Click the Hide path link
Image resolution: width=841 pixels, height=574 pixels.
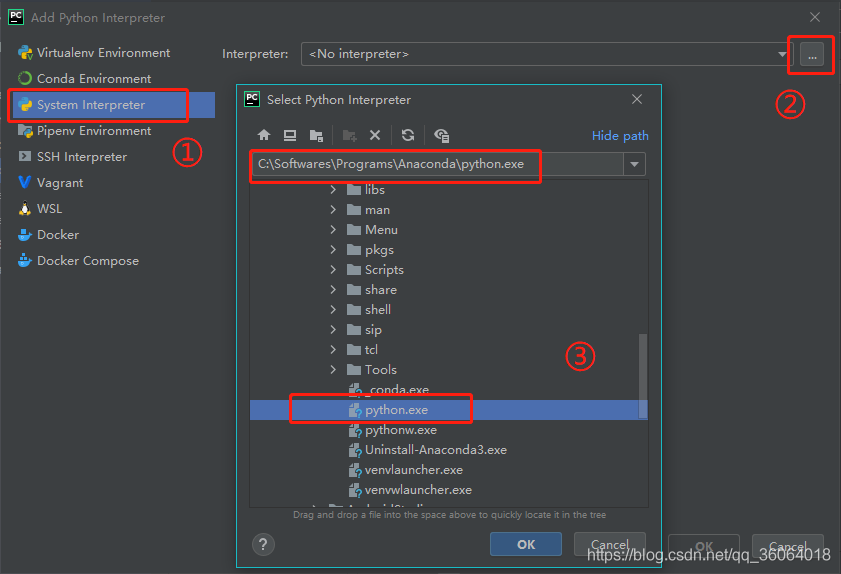620,135
